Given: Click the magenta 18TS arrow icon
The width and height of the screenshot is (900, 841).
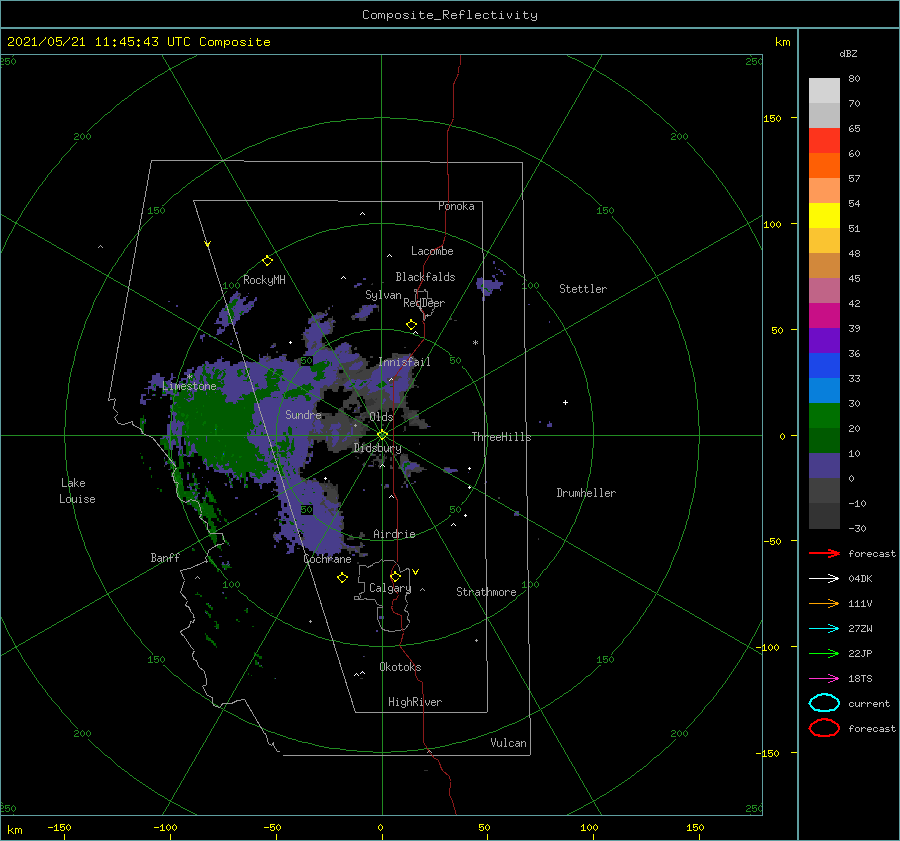Looking at the screenshot, I should pyautogui.click(x=824, y=679).
